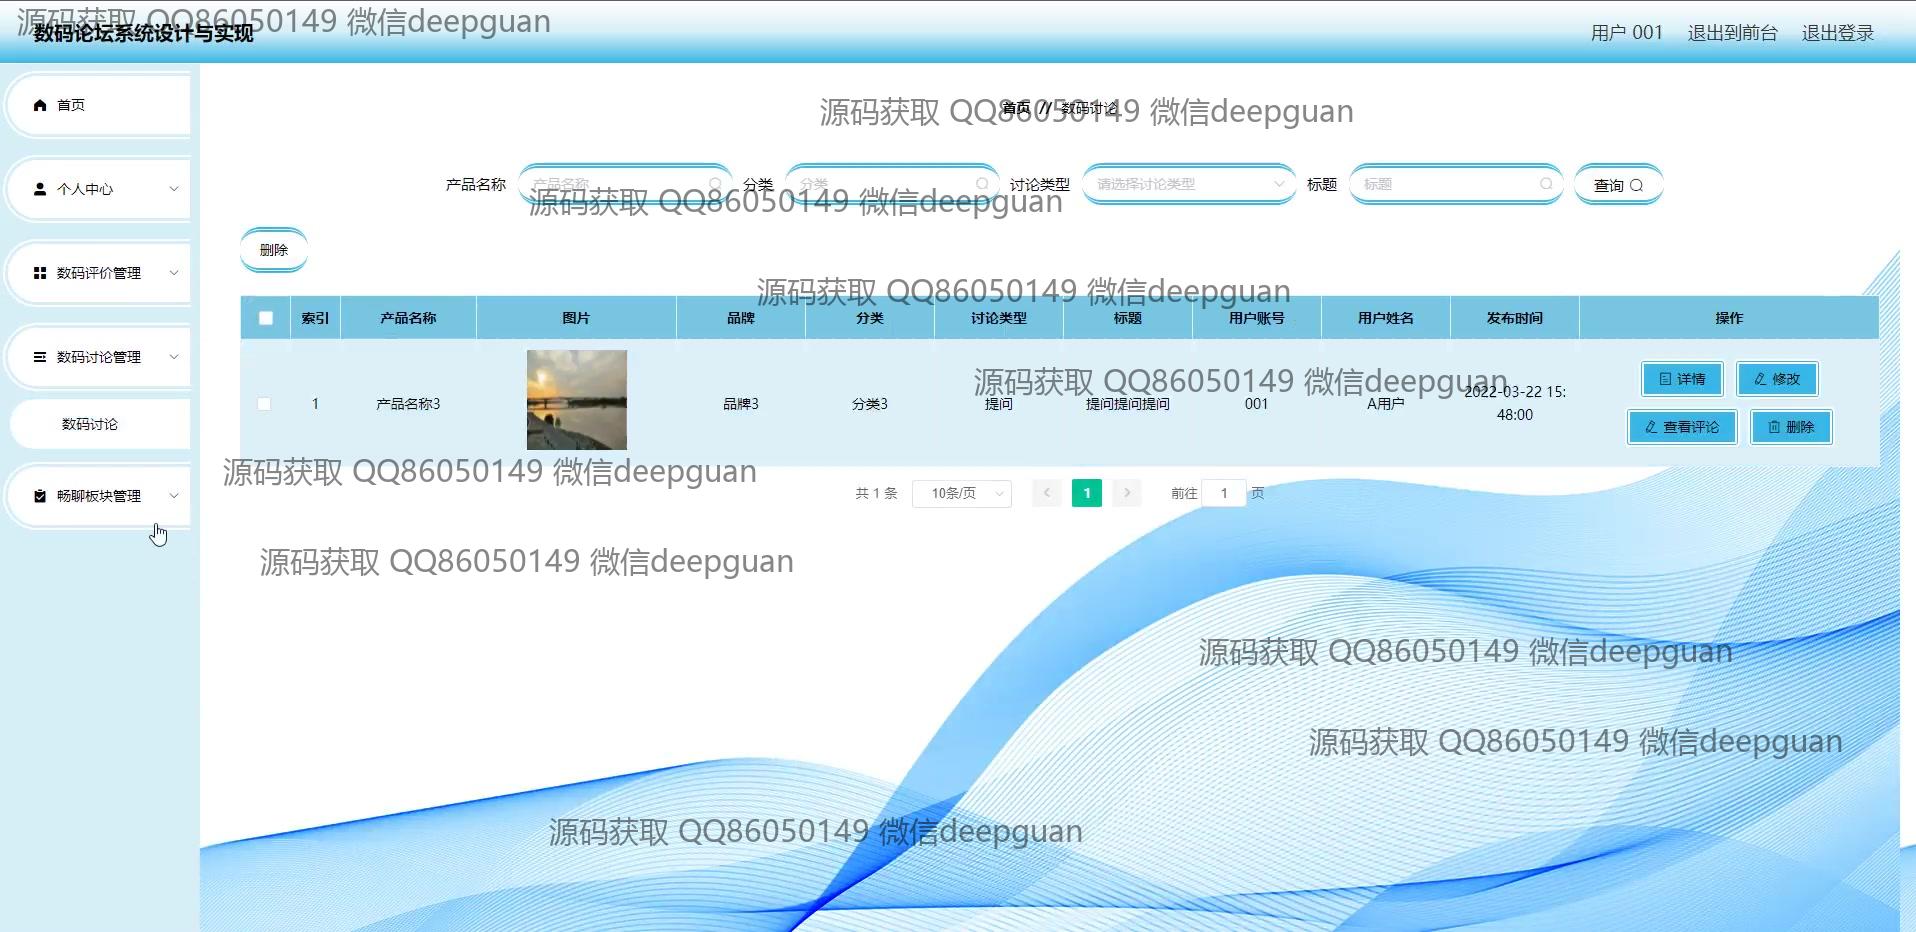Screen dimensions: 1916x932
Task: Click the 提问提问提问 title cell
Action: tap(1128, 404)
